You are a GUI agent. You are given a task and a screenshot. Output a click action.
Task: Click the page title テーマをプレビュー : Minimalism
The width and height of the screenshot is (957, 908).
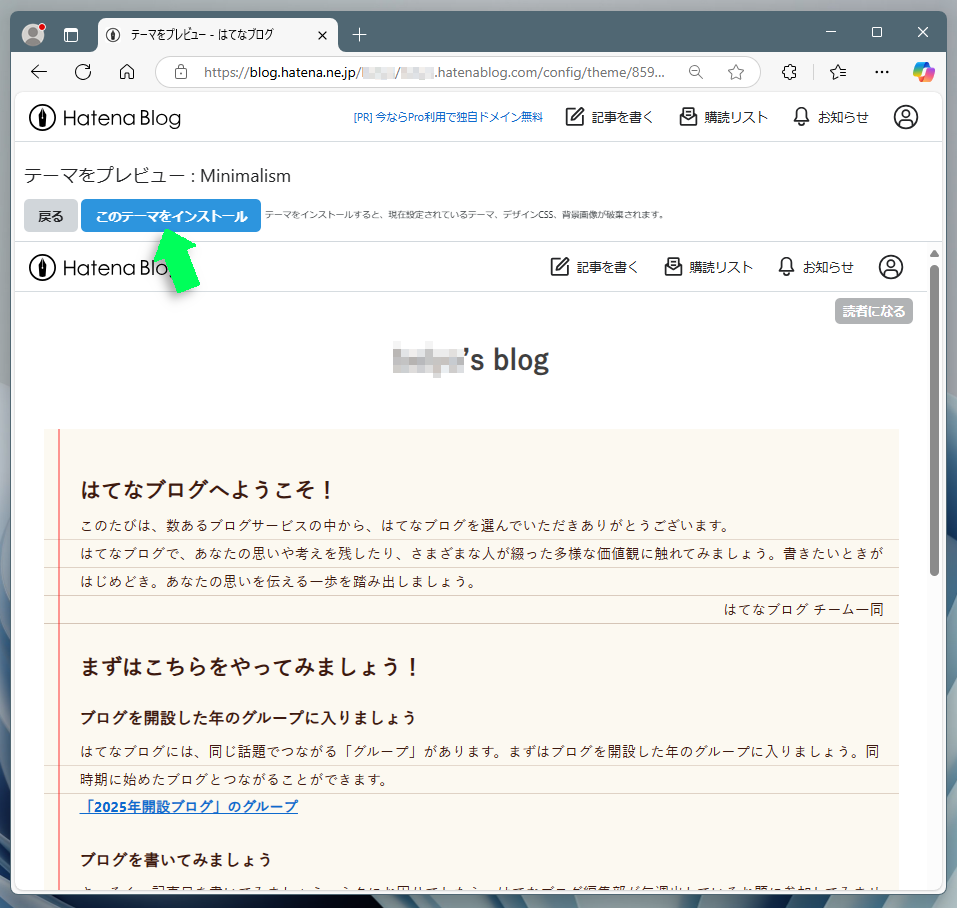(x=157, y=176)
